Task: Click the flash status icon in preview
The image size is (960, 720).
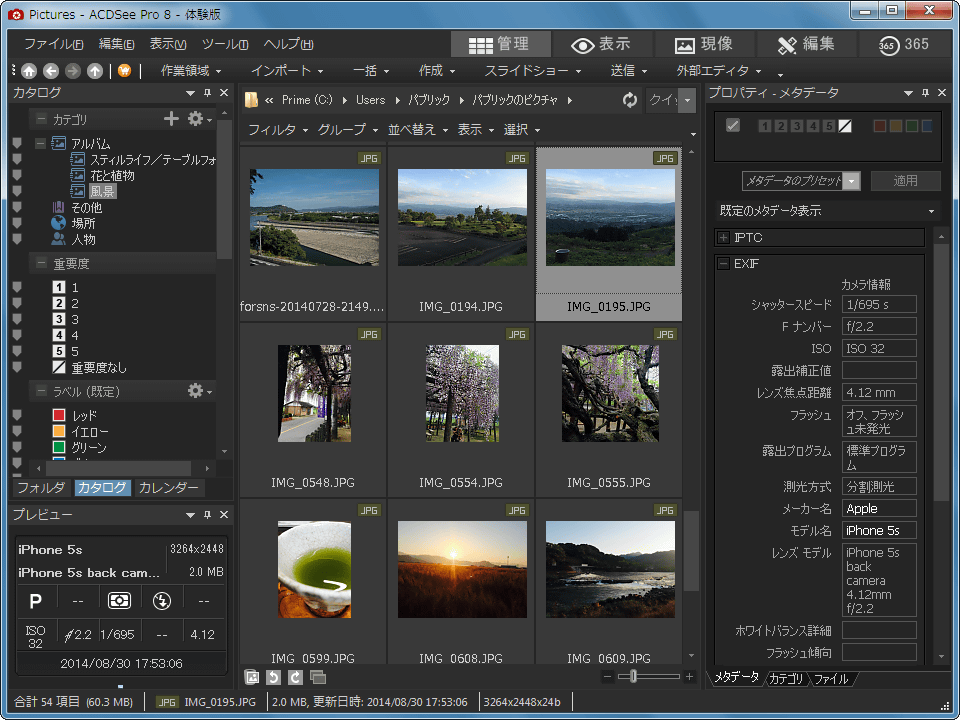Action: tap(162, 601)
